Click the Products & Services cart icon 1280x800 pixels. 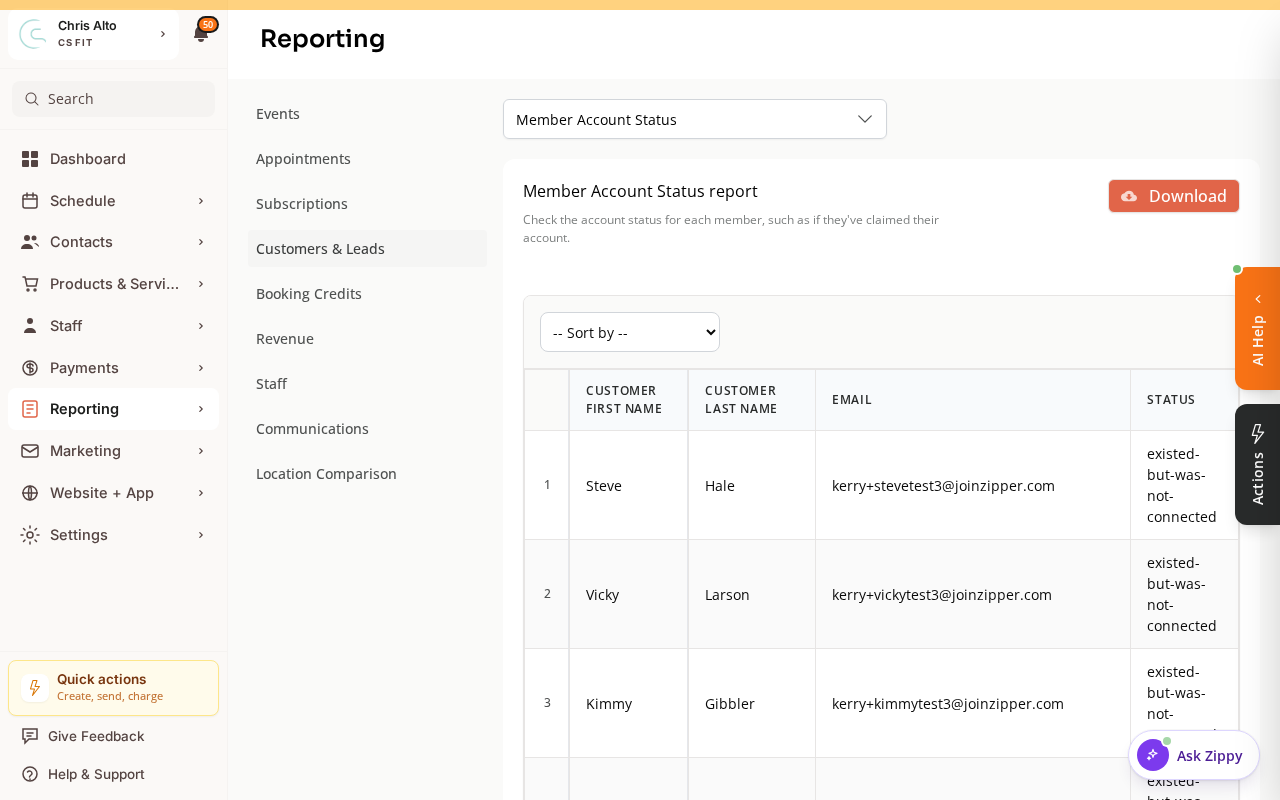[x=30, y=284]
